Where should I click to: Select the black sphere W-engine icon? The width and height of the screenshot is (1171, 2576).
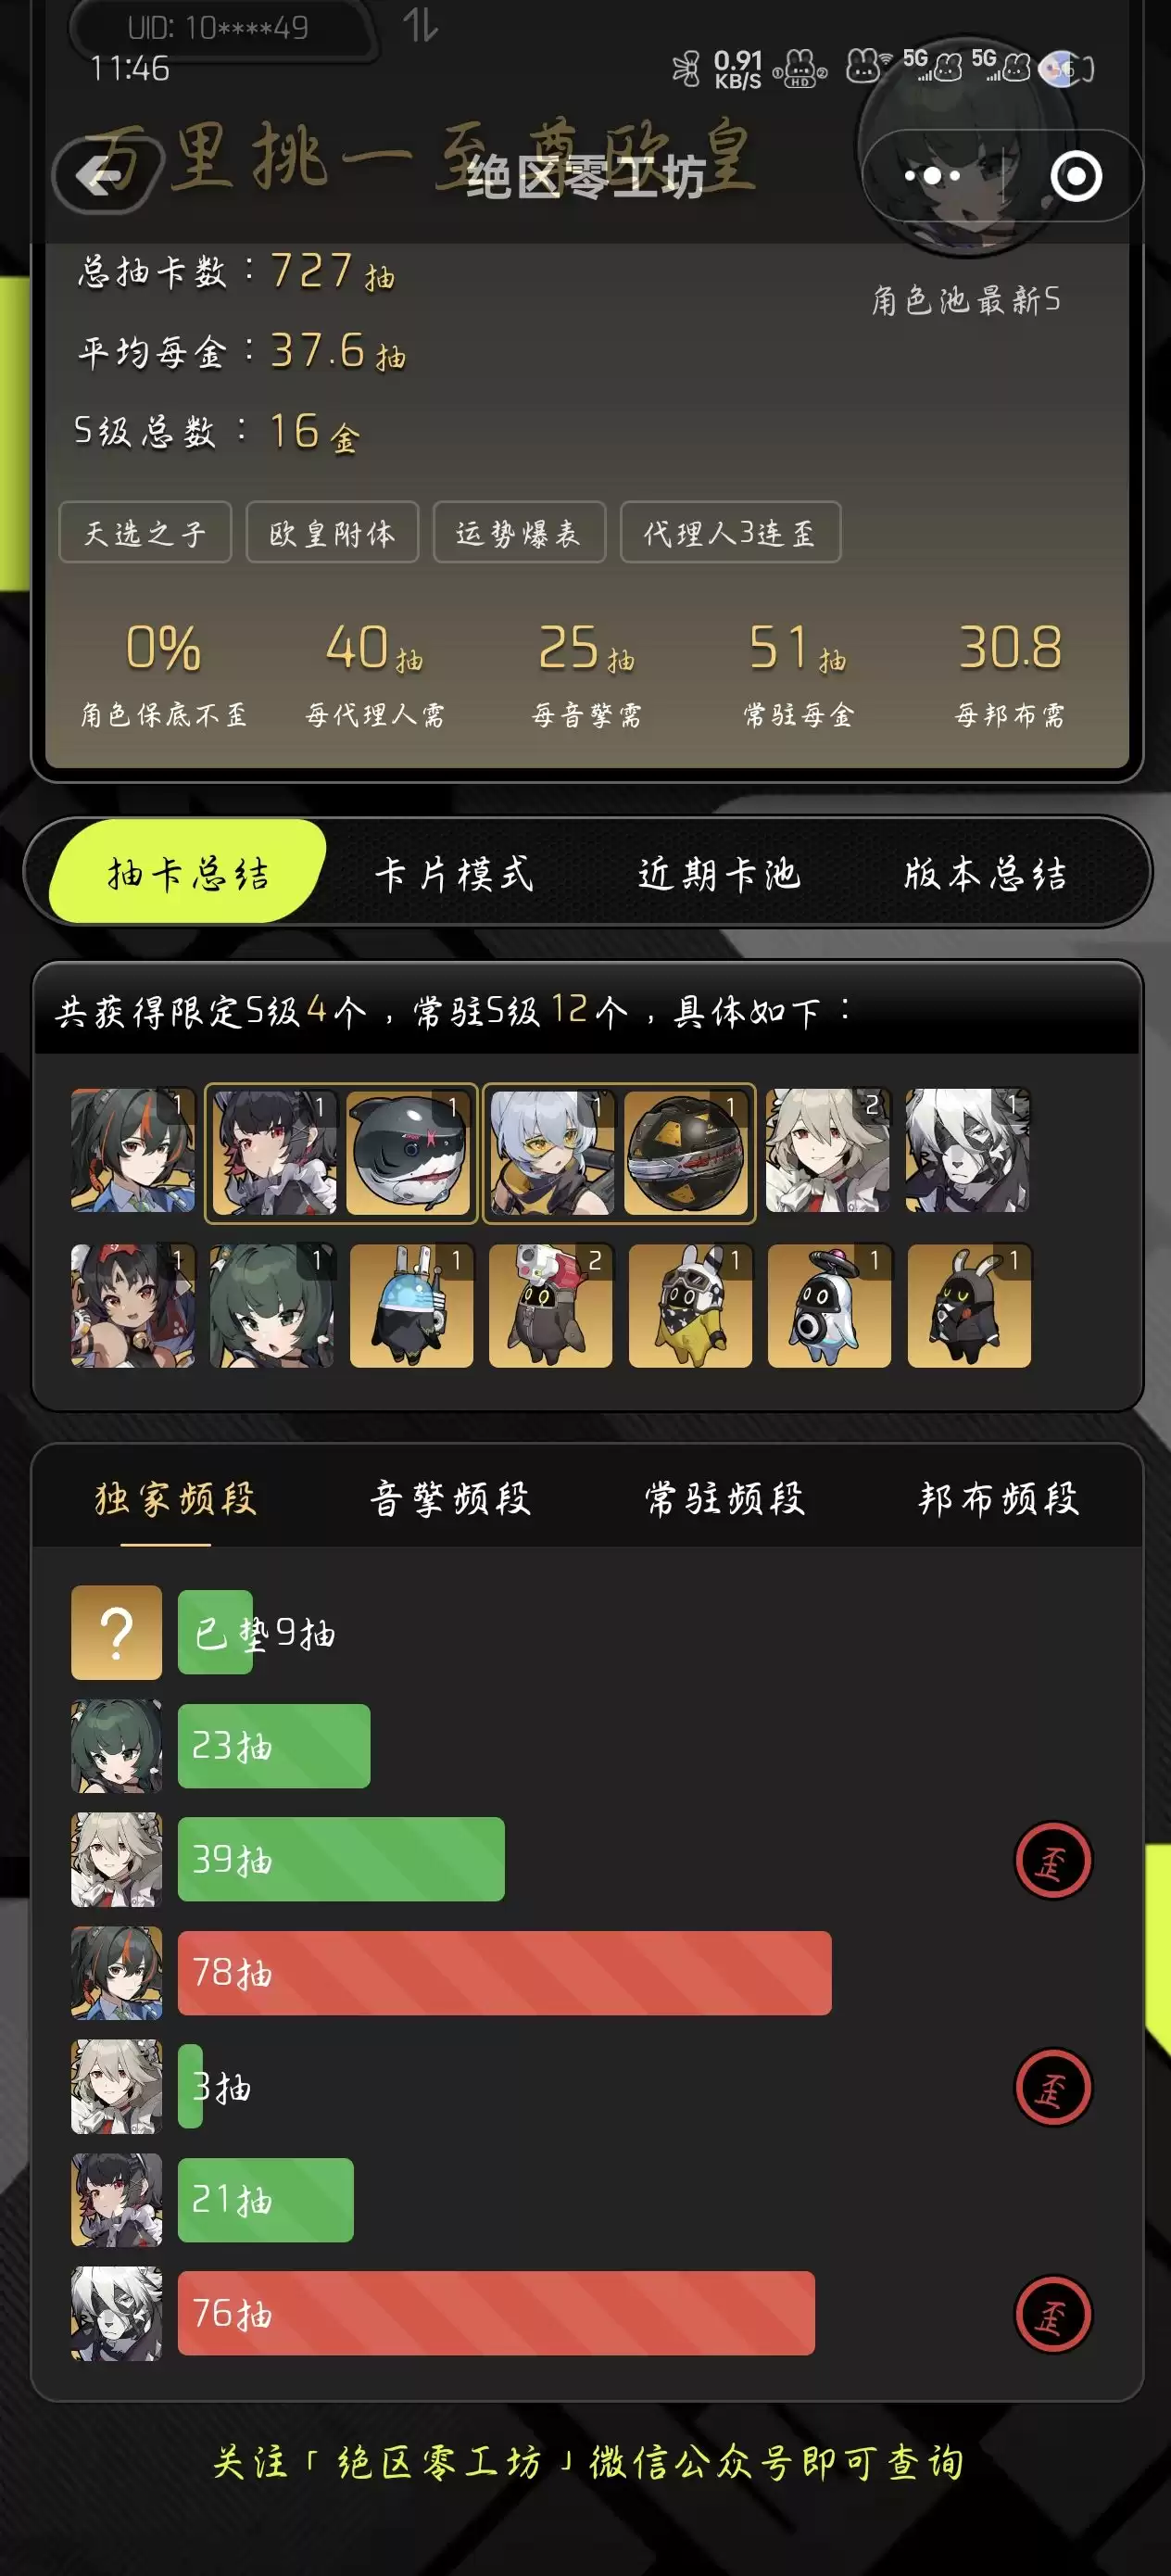(x=686, y=1152)
